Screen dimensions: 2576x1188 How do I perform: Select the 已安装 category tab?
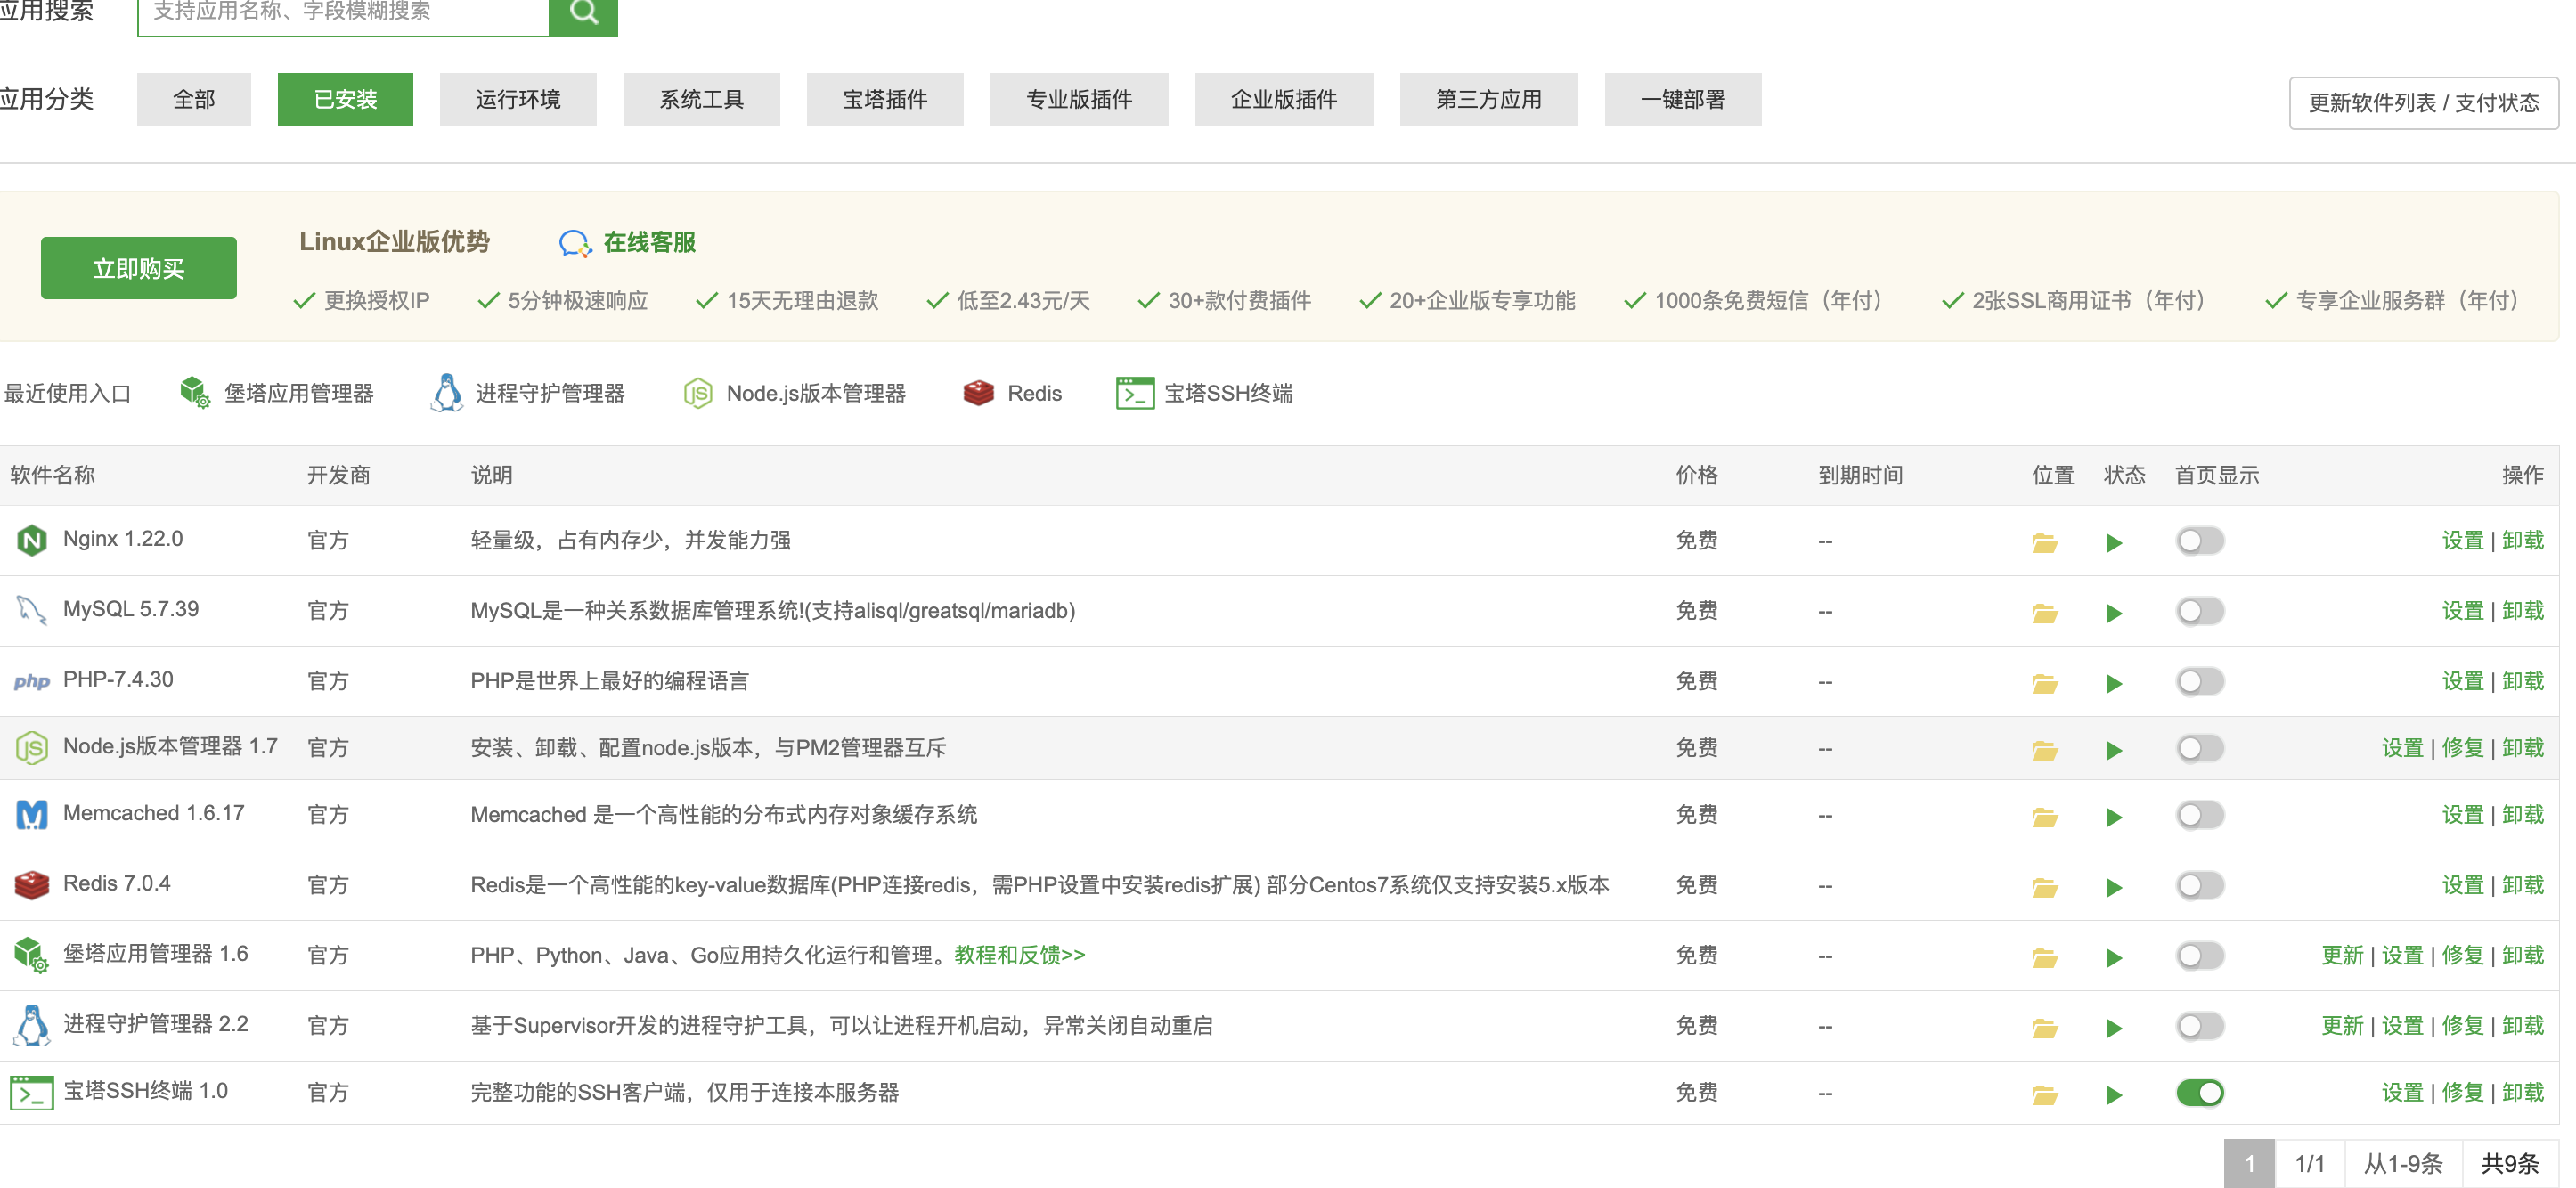(x=345, y=99)
